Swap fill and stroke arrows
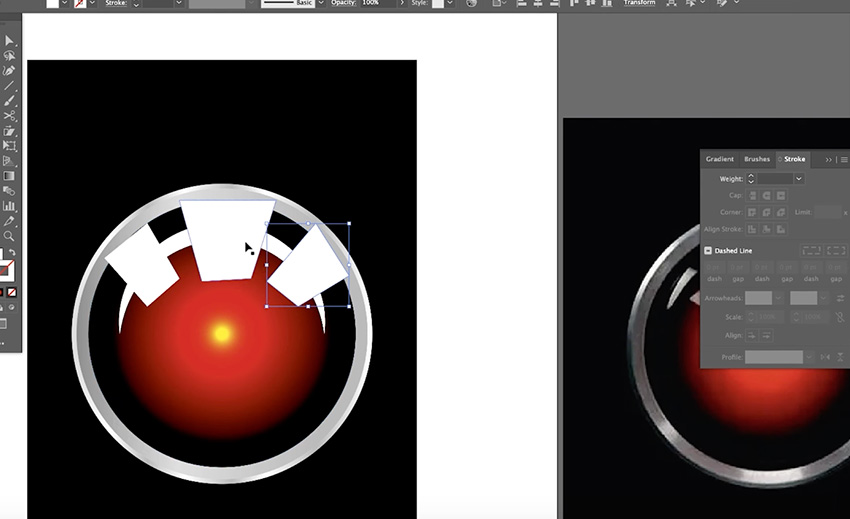The image size is (850, 519). 12,253
